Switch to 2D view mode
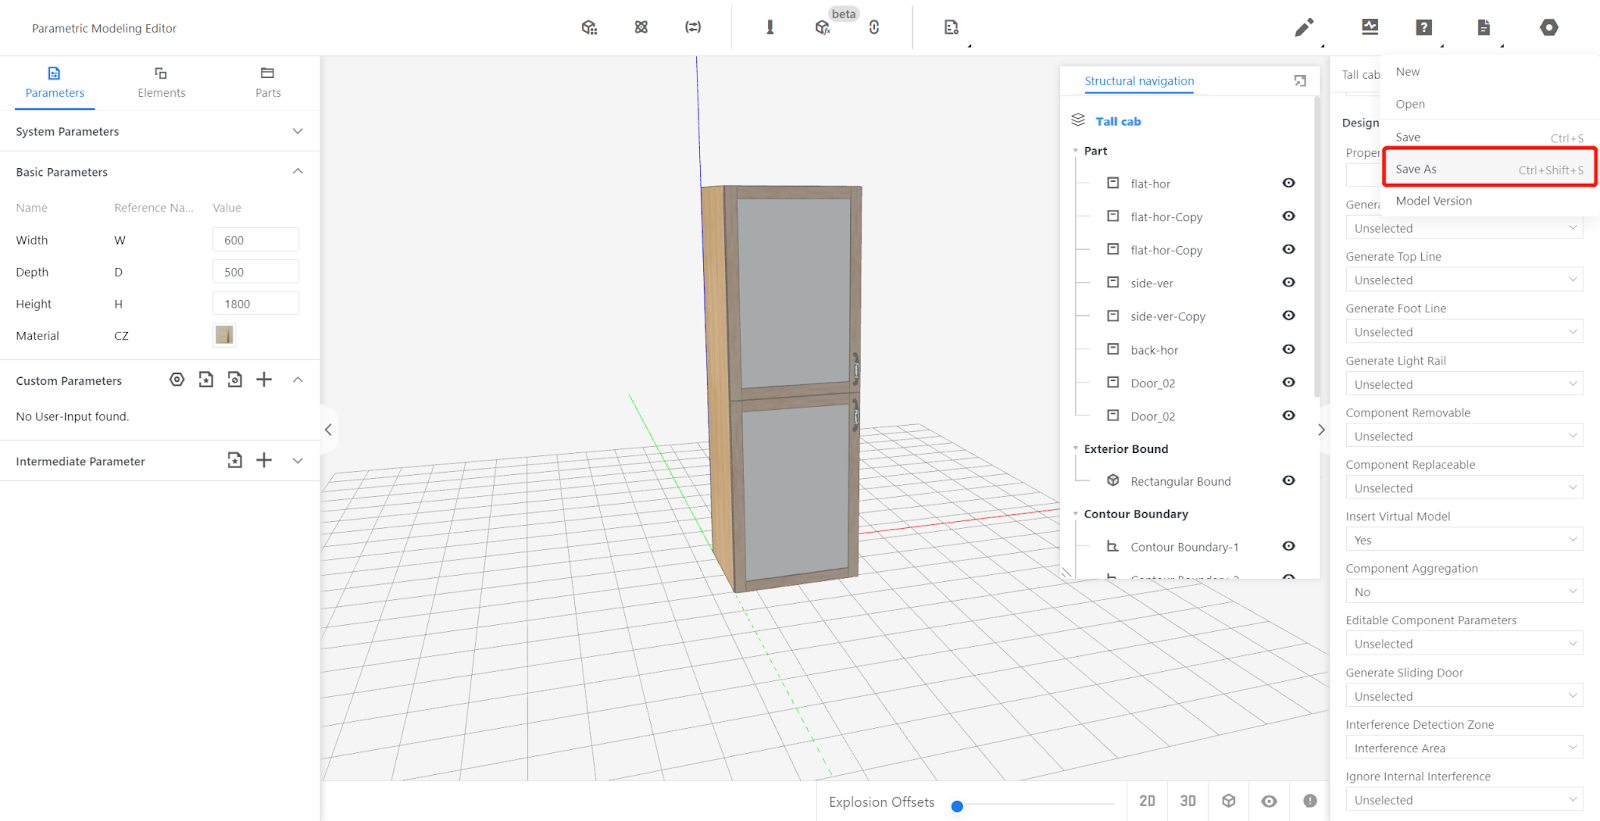The image size is (1600, 821). (1147, 801)
